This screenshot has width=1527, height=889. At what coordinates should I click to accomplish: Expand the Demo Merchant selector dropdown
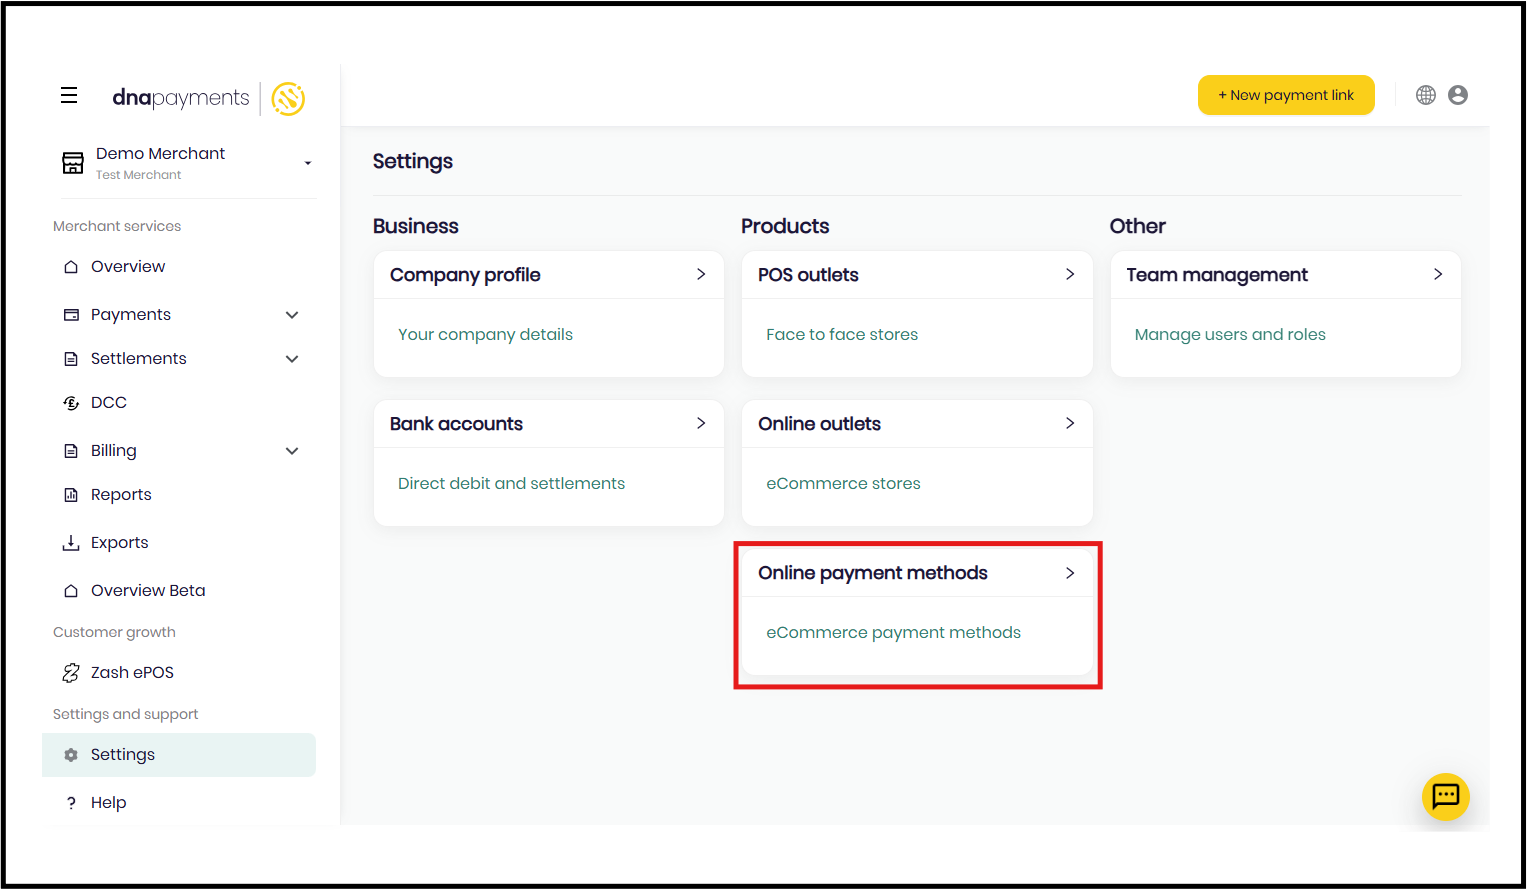(307, 163)
